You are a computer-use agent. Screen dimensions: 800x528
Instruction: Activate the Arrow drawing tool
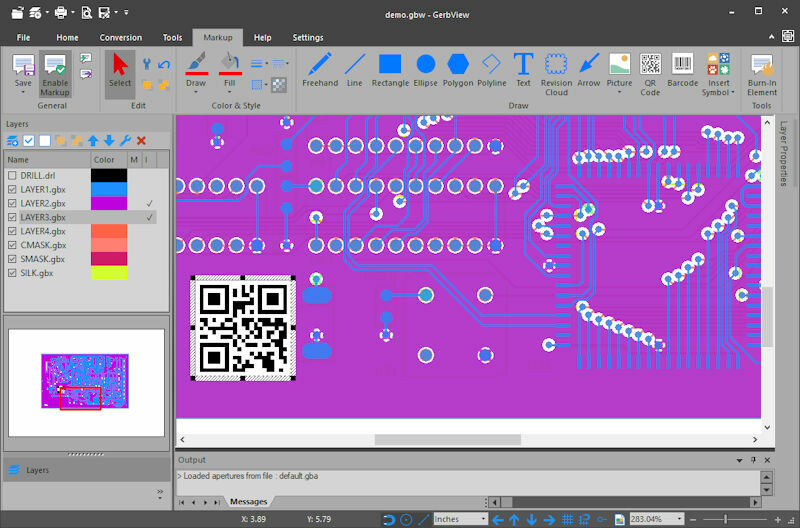point(588,70)
